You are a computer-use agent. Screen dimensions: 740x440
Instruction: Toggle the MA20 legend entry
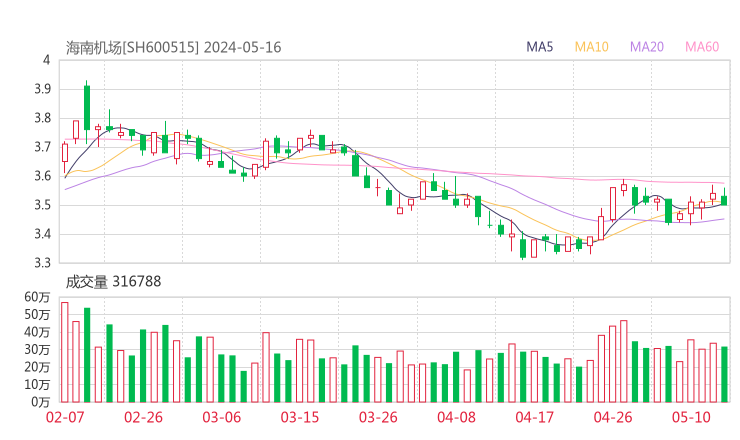point(646,47)
